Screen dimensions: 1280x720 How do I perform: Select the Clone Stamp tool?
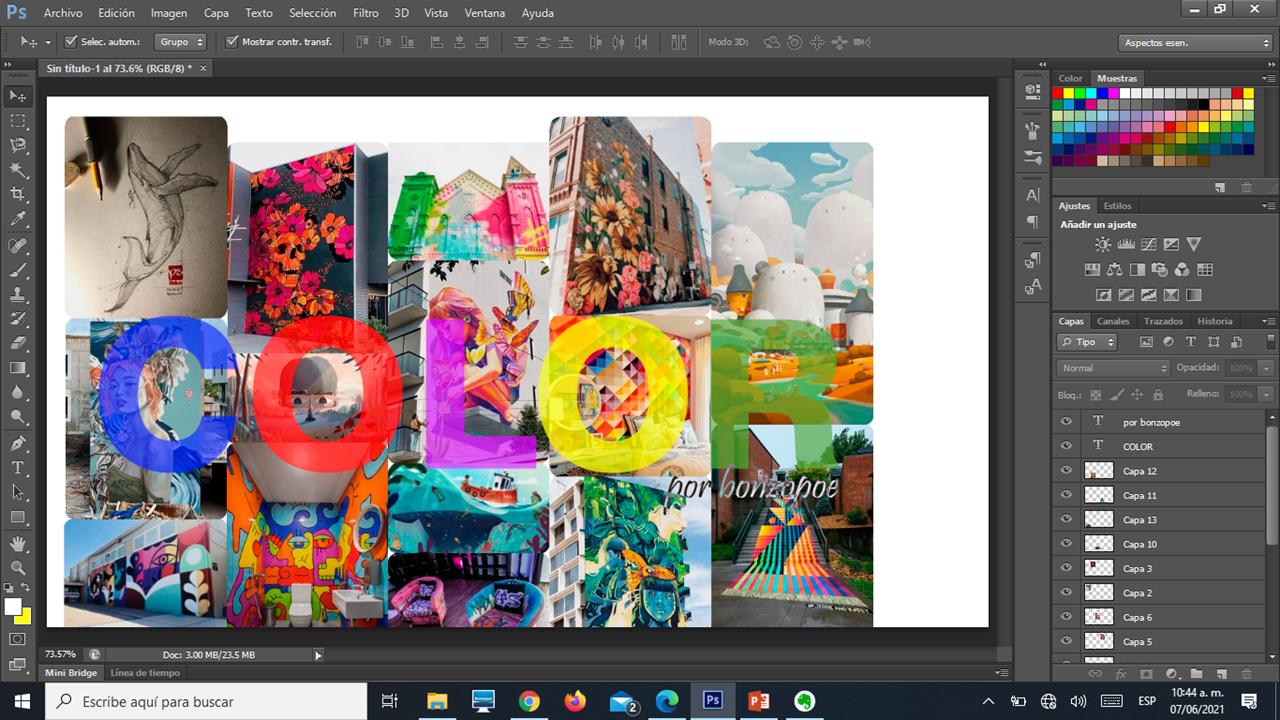click(18, 295)
